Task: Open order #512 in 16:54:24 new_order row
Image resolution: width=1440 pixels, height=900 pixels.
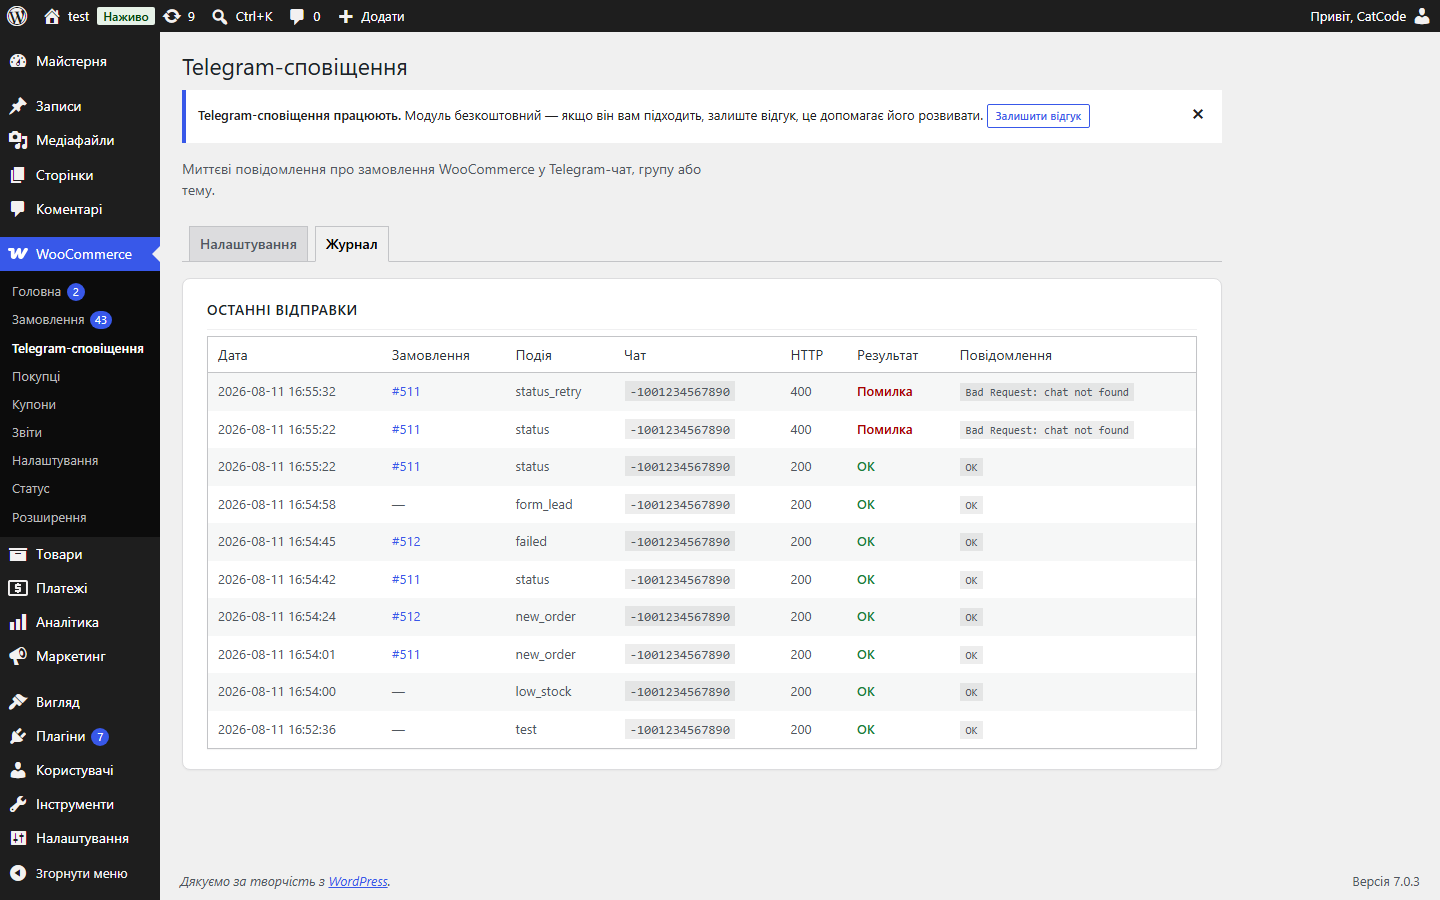Action: [x=406, y=617]
